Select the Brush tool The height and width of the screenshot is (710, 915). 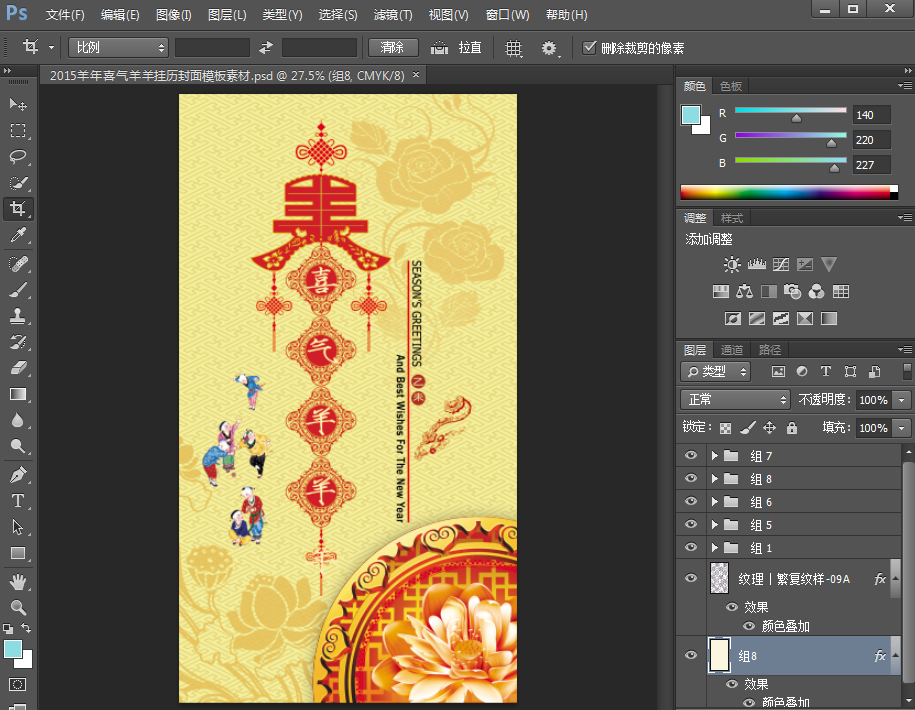18,290
